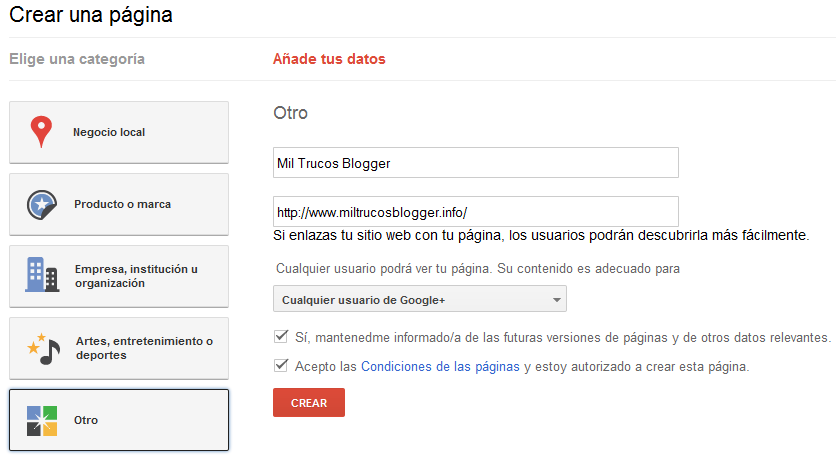Click the audience dropdown arrow
Screen dimensions: 836x462
[557, 299]
